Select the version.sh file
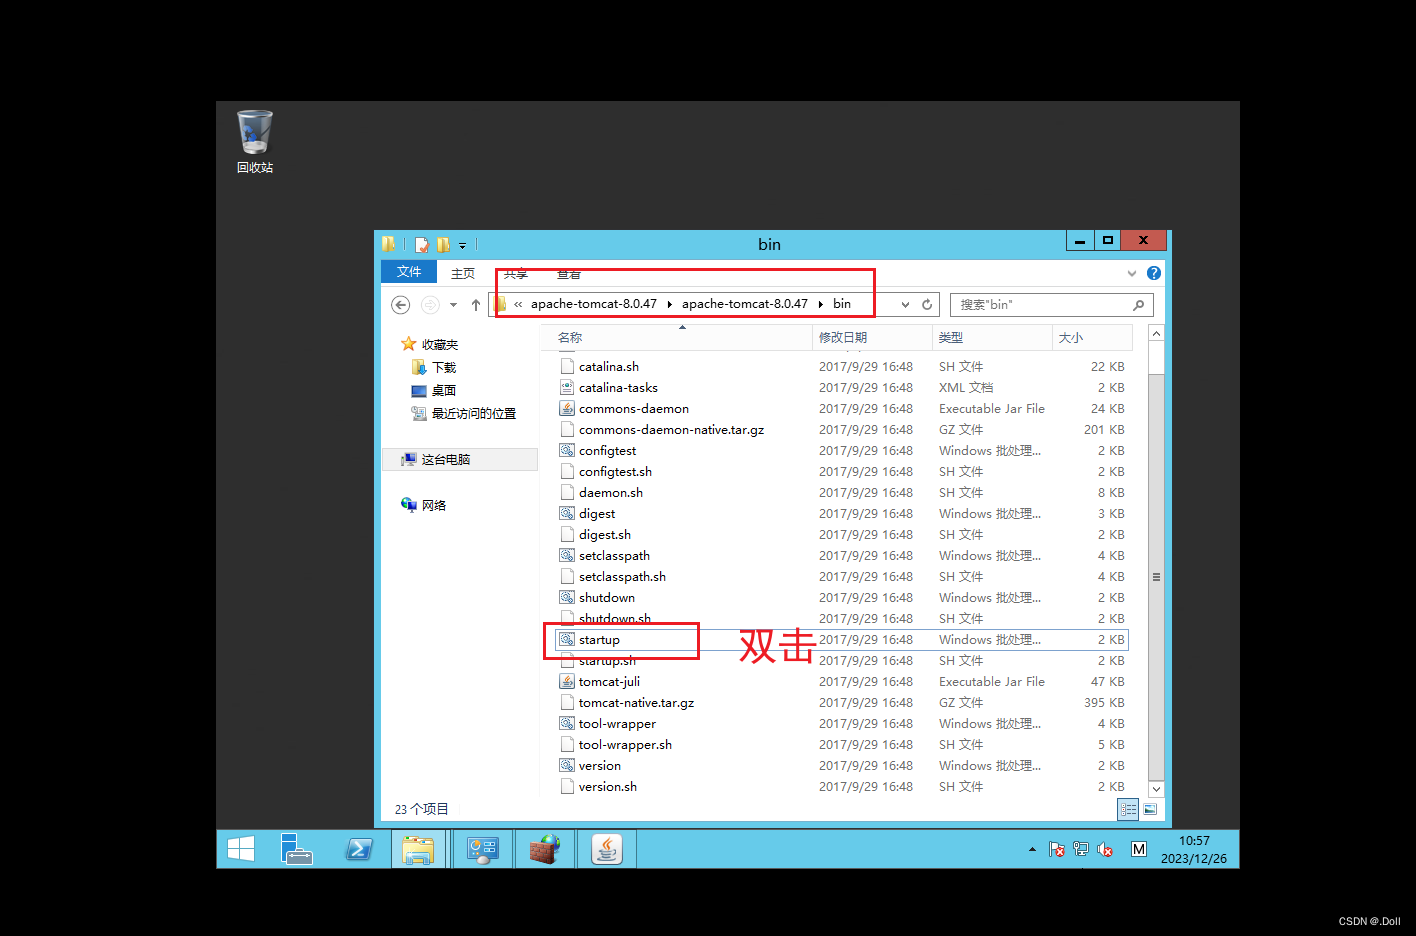 [x=608, y=787]
